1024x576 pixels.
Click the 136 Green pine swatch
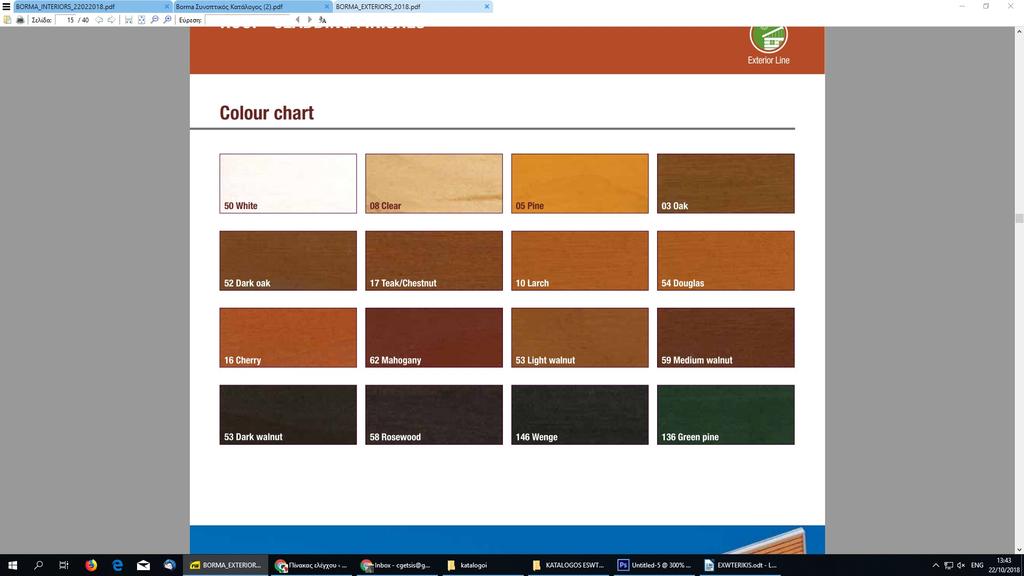click(726, 415)
